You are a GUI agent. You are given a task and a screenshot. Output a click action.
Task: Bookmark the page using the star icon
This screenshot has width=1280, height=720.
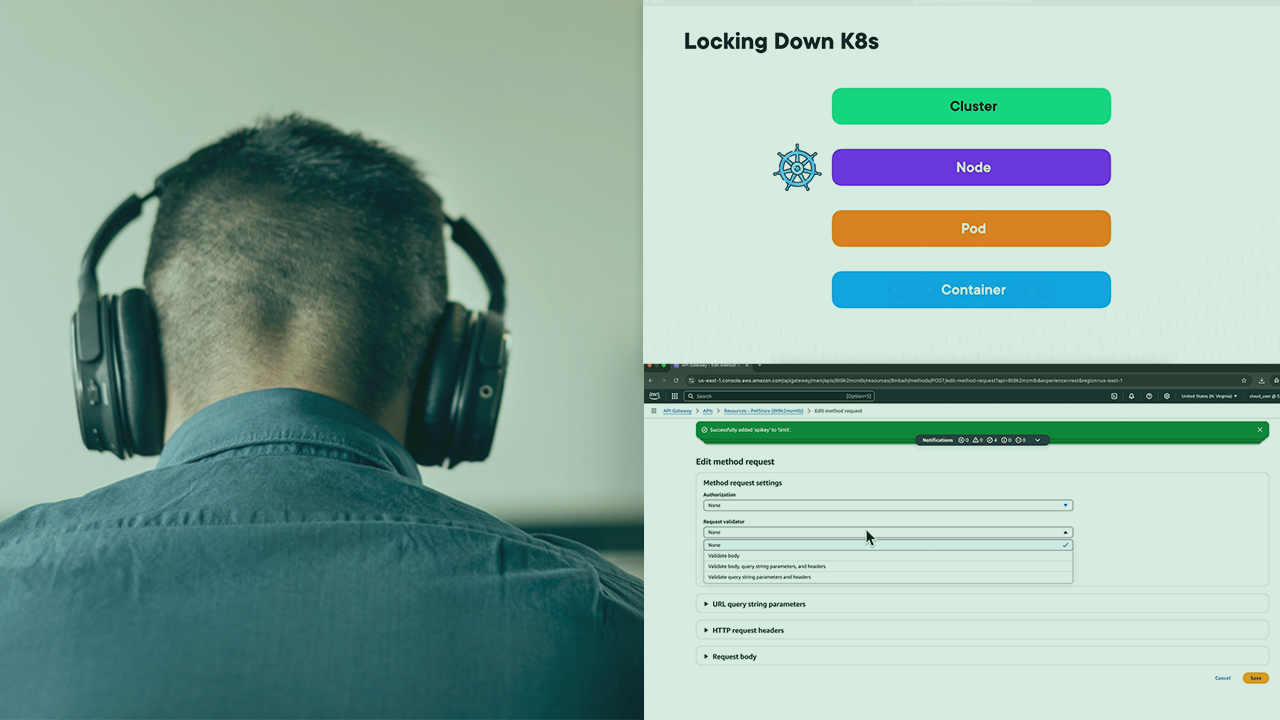pyautogui.click(x=1244, y=380)
